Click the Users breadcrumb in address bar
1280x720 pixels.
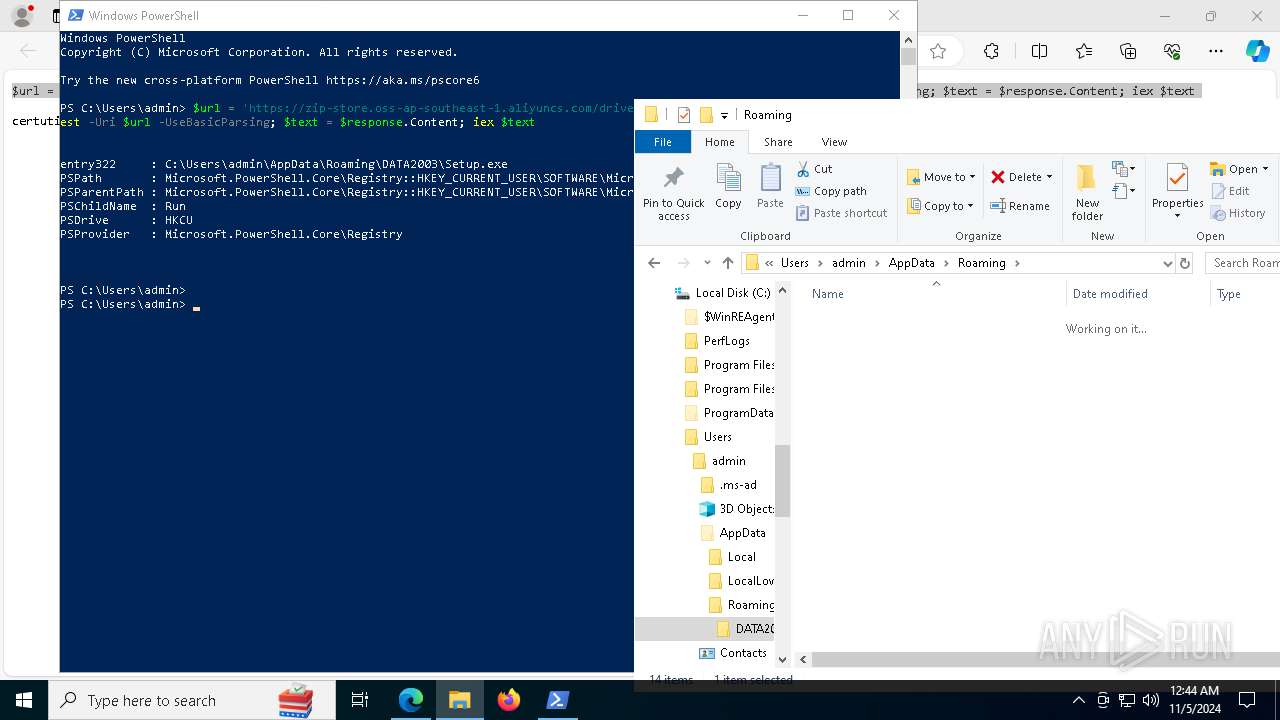tap(794, 263)
